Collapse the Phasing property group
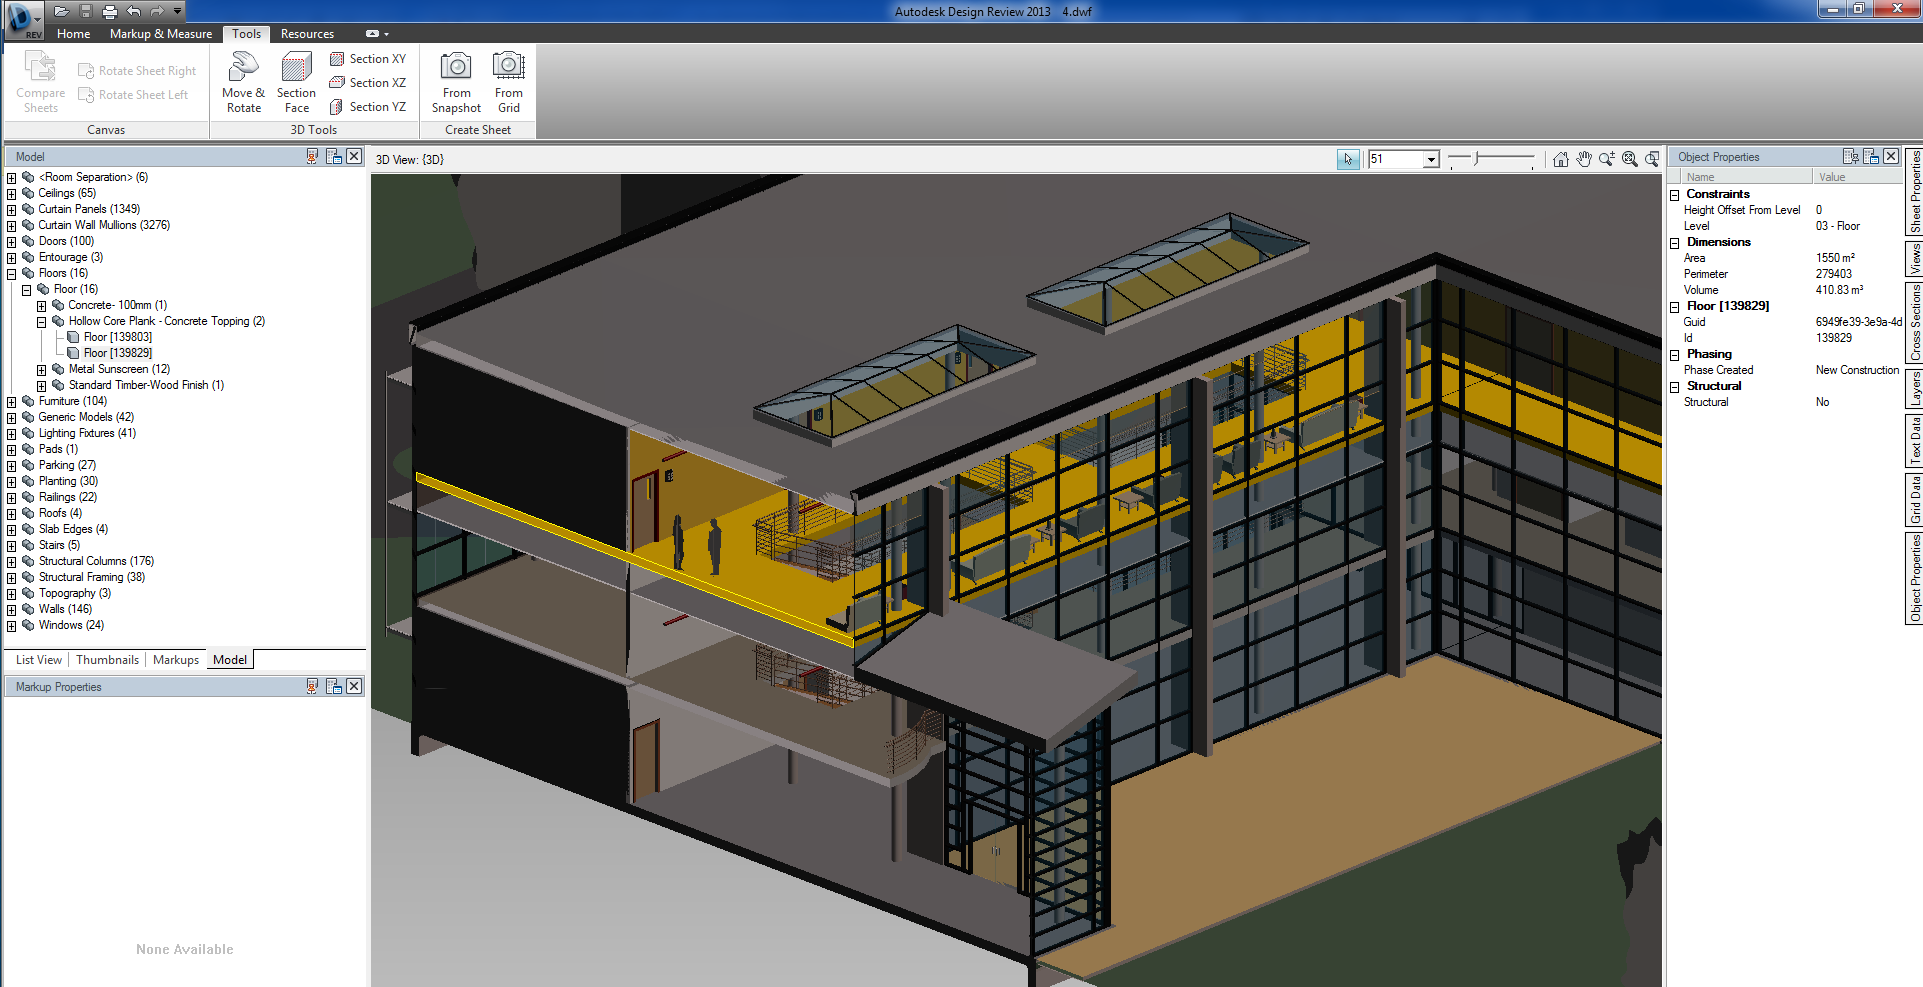1923x987 pixels. click(1675, 355)
